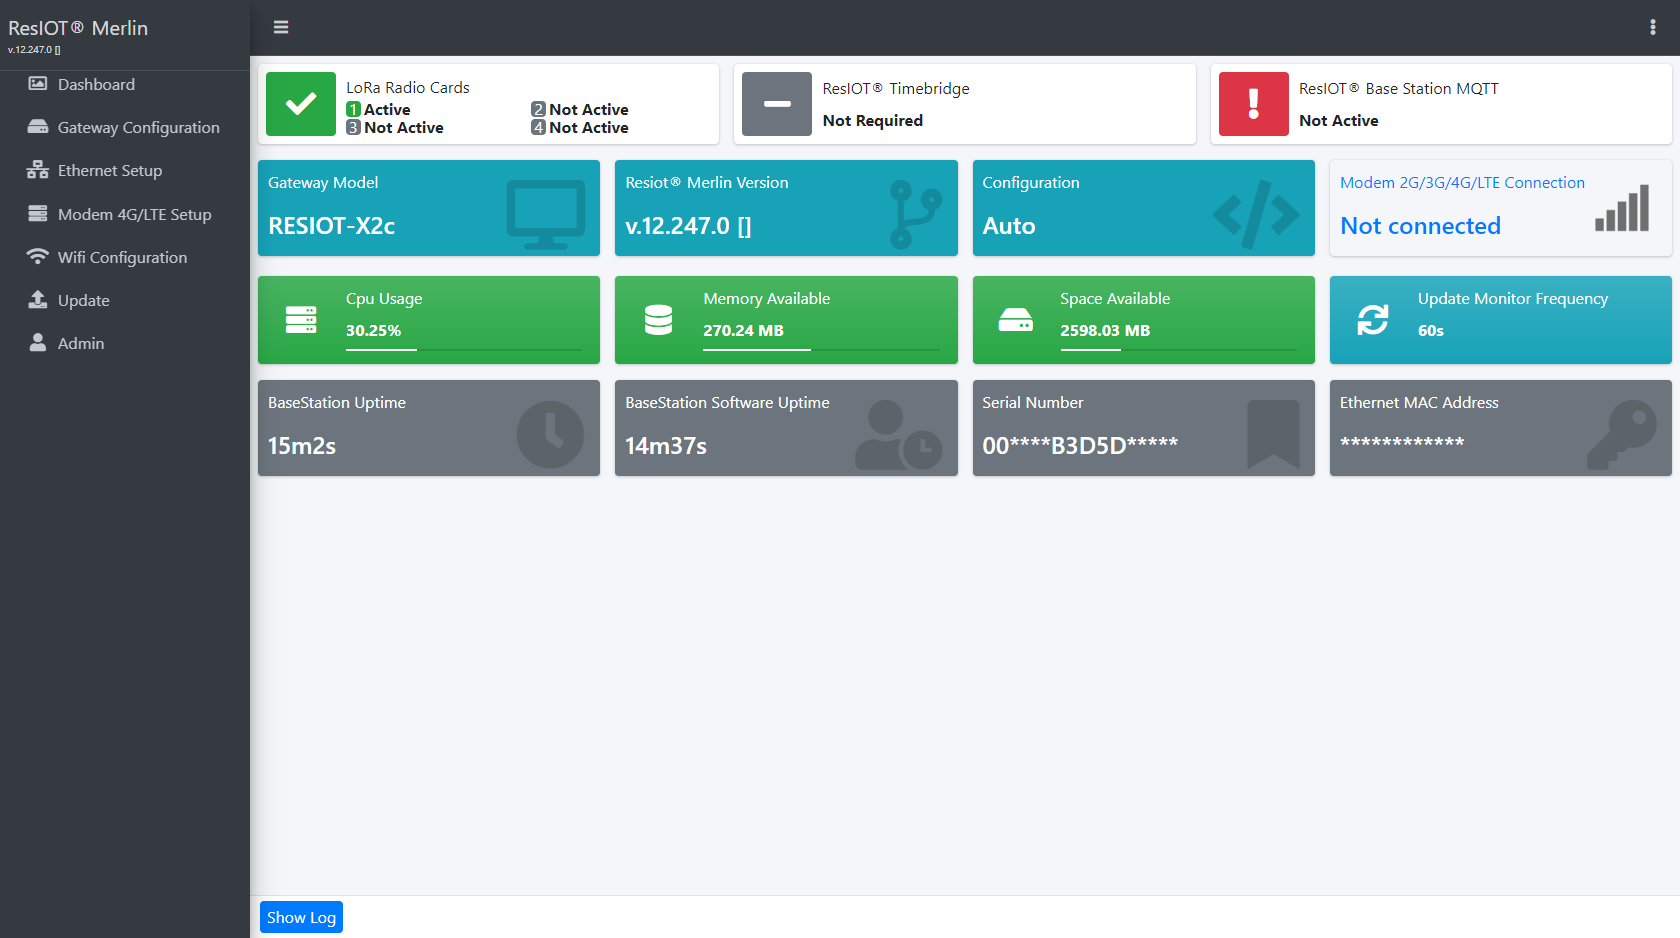Click the clock icon in BaseStation Uptime card
Image resolution: width=1680 pixels, height=938 pixels.
coord(550,435)
